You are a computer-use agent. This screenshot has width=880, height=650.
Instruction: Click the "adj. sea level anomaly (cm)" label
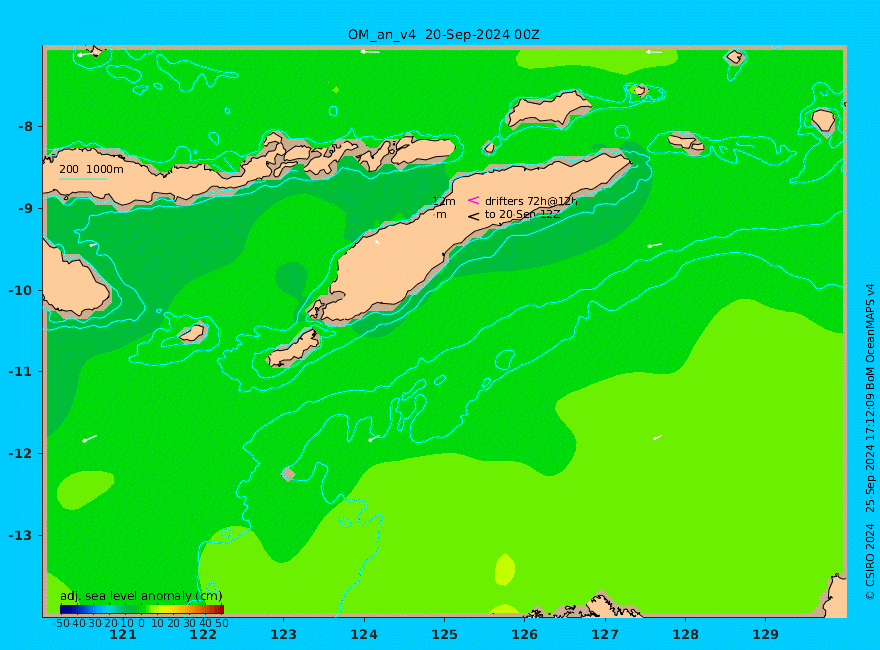tap(141, 596)
